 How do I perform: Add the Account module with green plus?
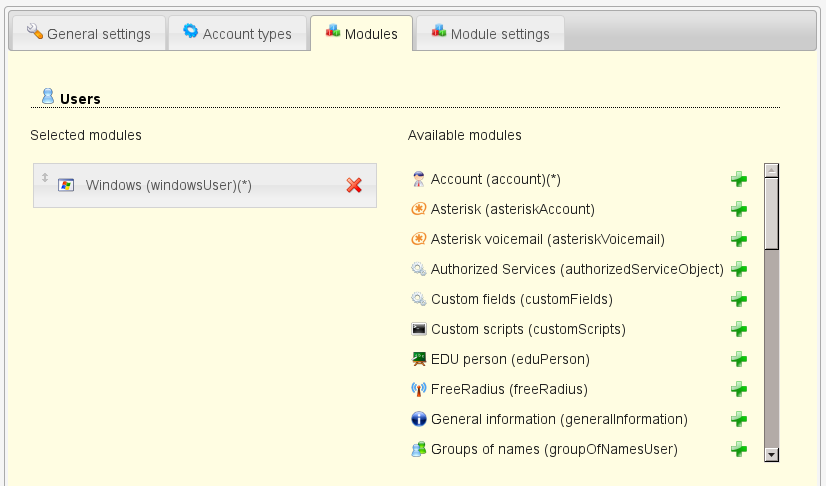[739, 179]
